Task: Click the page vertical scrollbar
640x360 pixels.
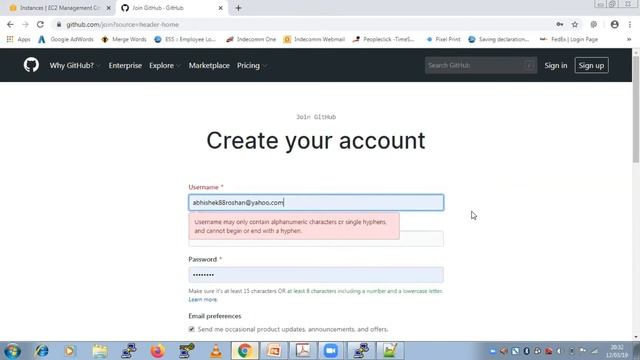Action: [x=636, y=109]
